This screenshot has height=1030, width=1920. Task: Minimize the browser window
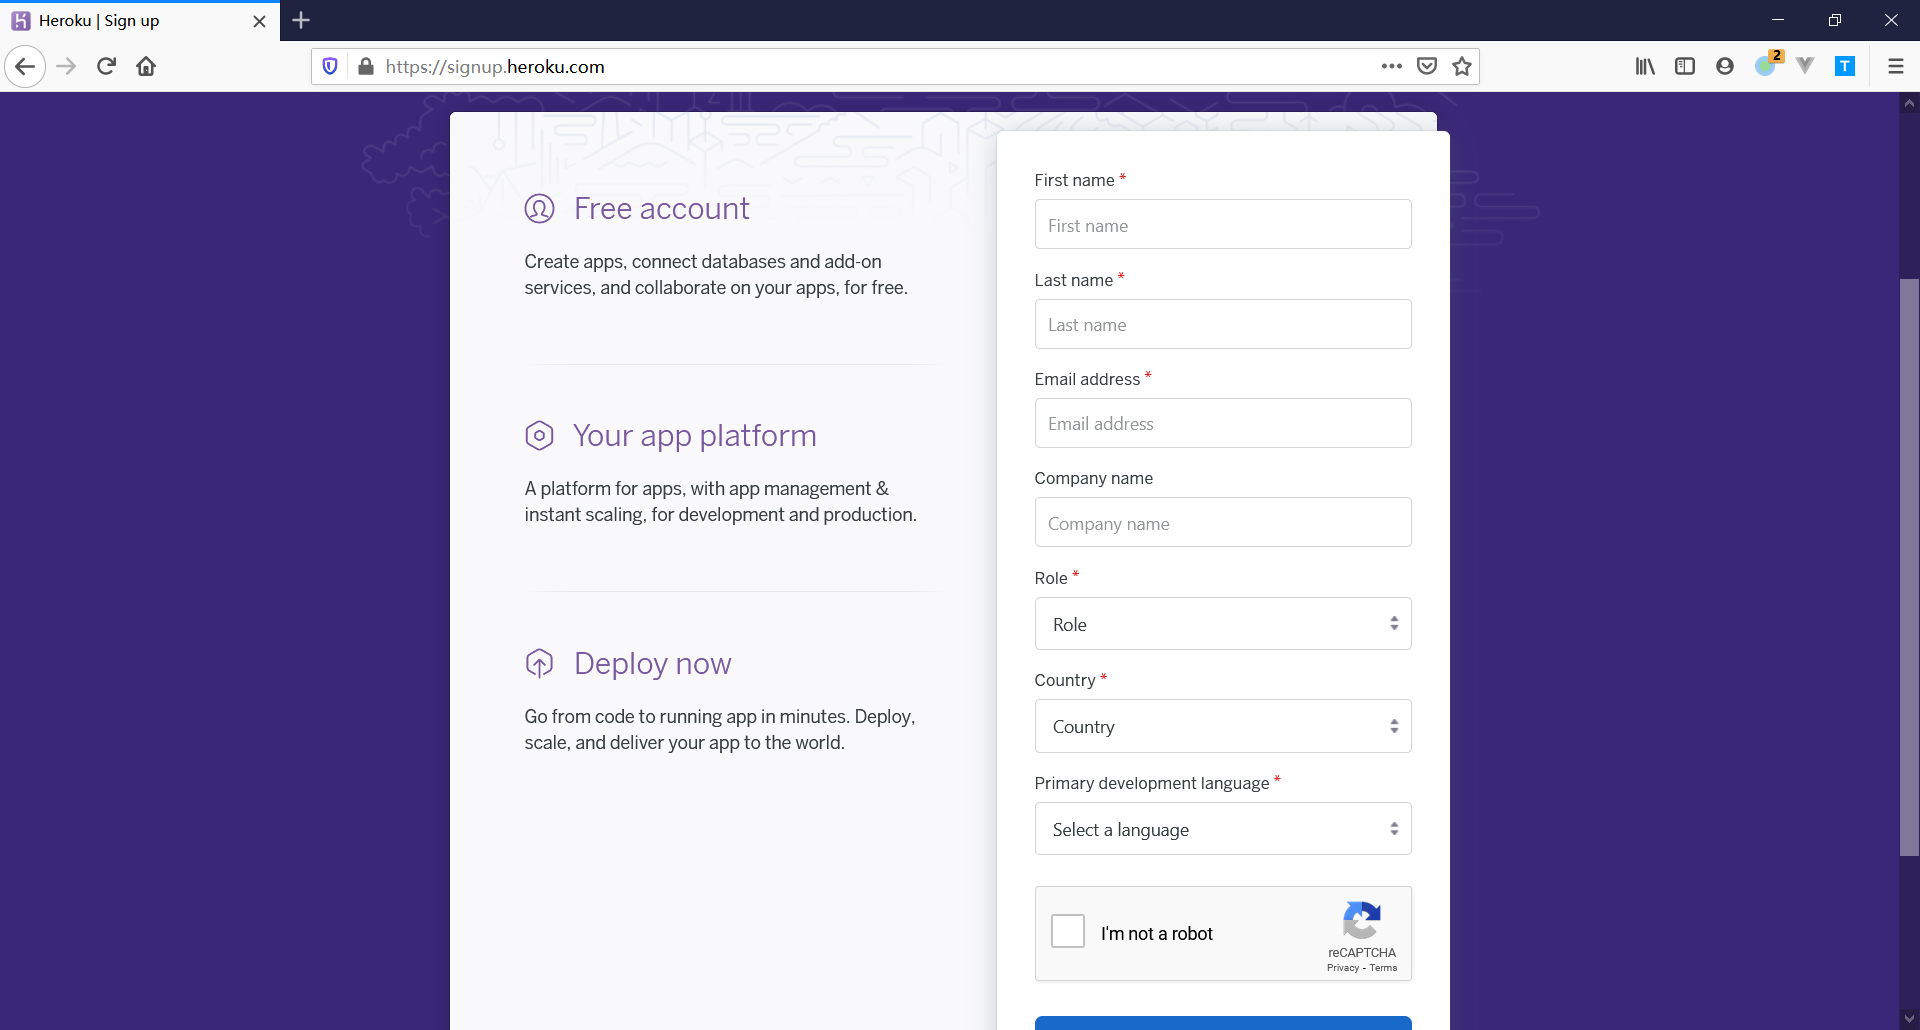point(1777,20)
